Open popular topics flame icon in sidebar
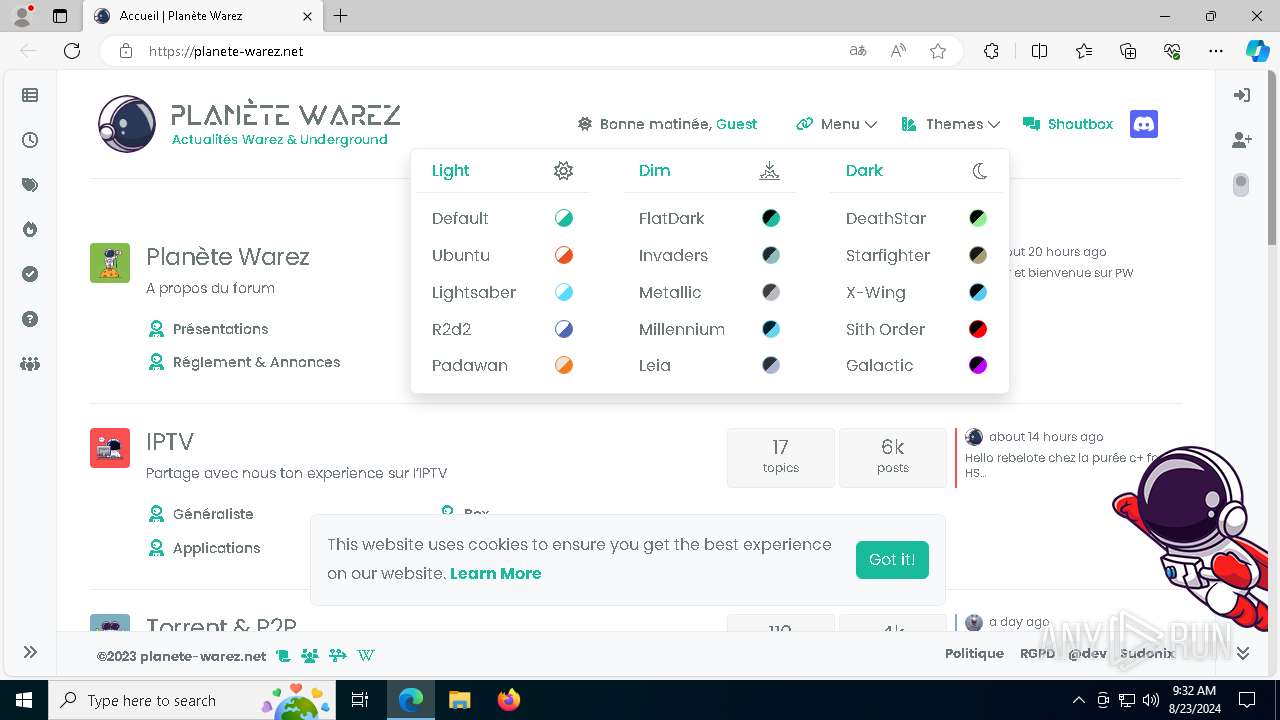 (30, 230)
